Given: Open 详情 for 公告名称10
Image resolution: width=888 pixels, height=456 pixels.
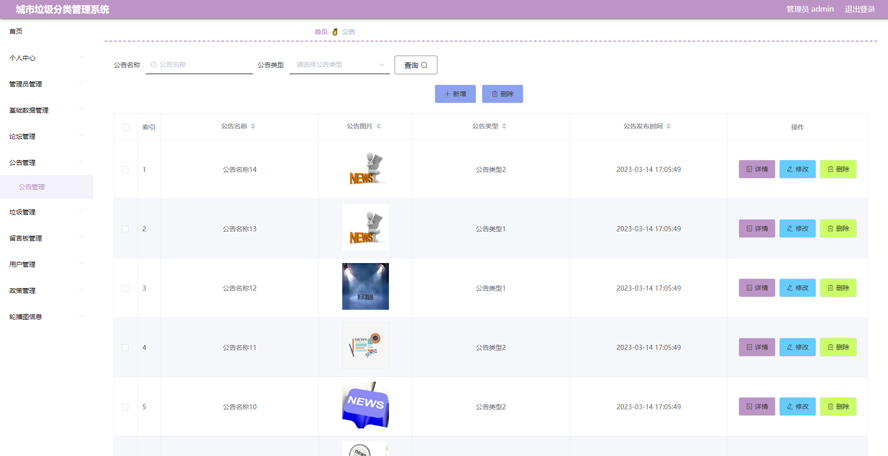Looking at the screenshot, I should [757, 407].
